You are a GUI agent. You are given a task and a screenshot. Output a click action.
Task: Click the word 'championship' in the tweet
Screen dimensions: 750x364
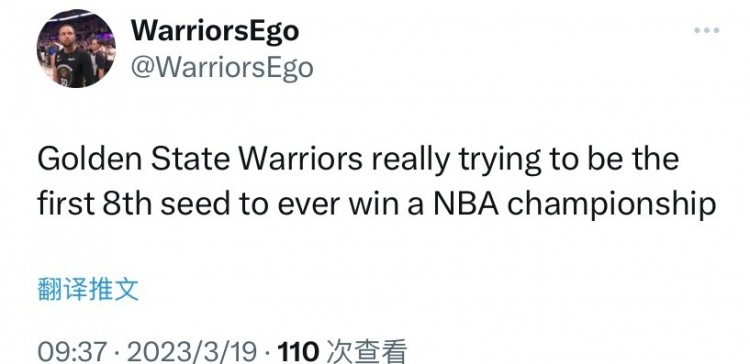click(x=611, y=206)
